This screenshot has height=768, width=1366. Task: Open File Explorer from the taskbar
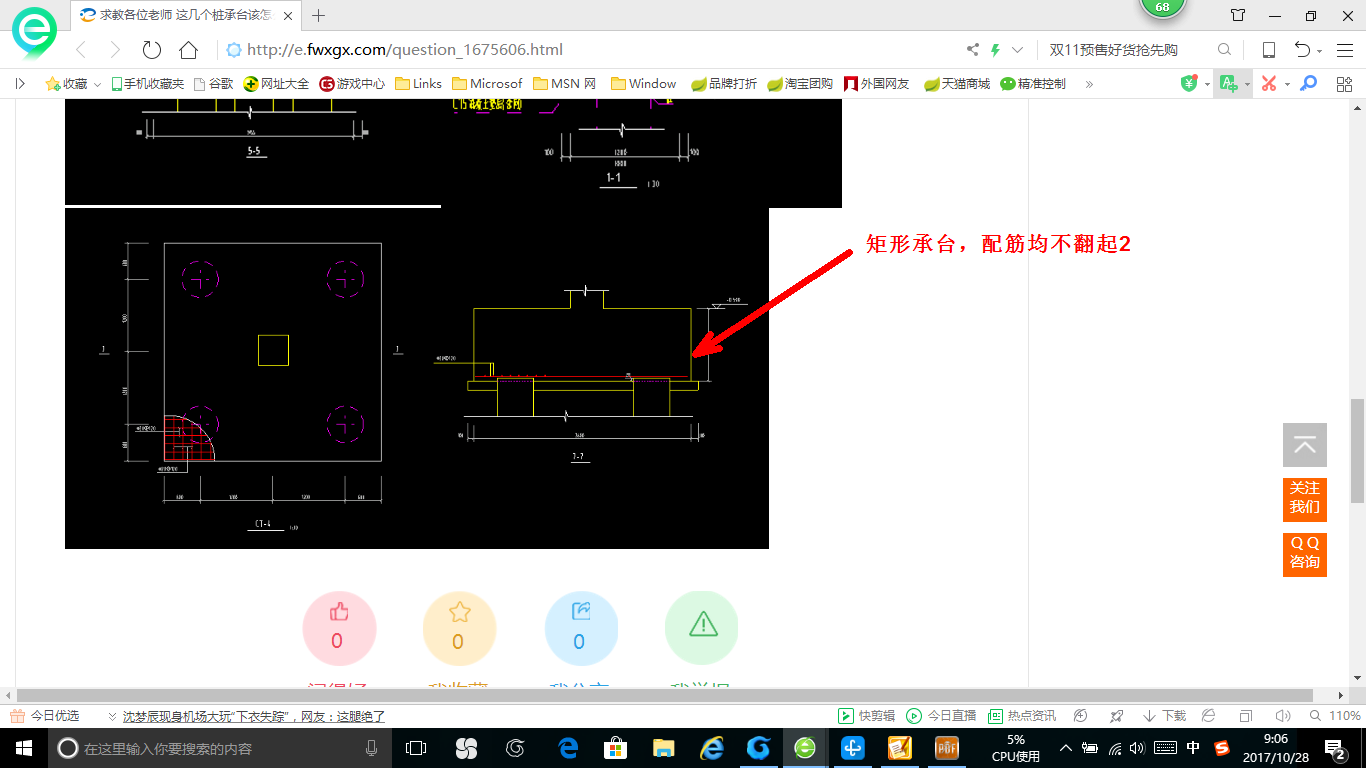(x=663, y=748)
